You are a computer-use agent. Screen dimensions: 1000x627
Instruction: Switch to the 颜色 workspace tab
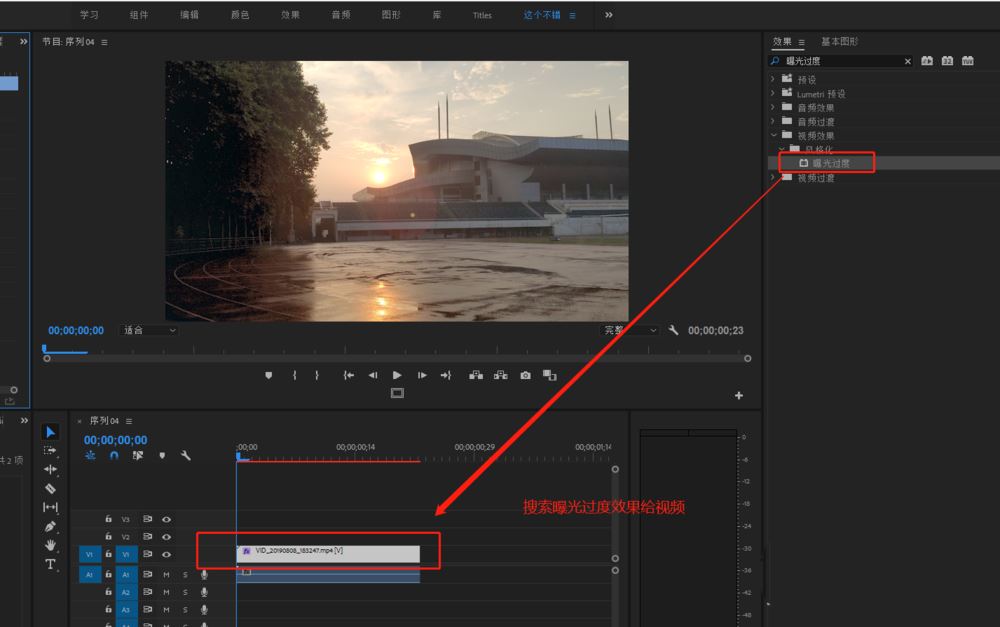point(240,15)
